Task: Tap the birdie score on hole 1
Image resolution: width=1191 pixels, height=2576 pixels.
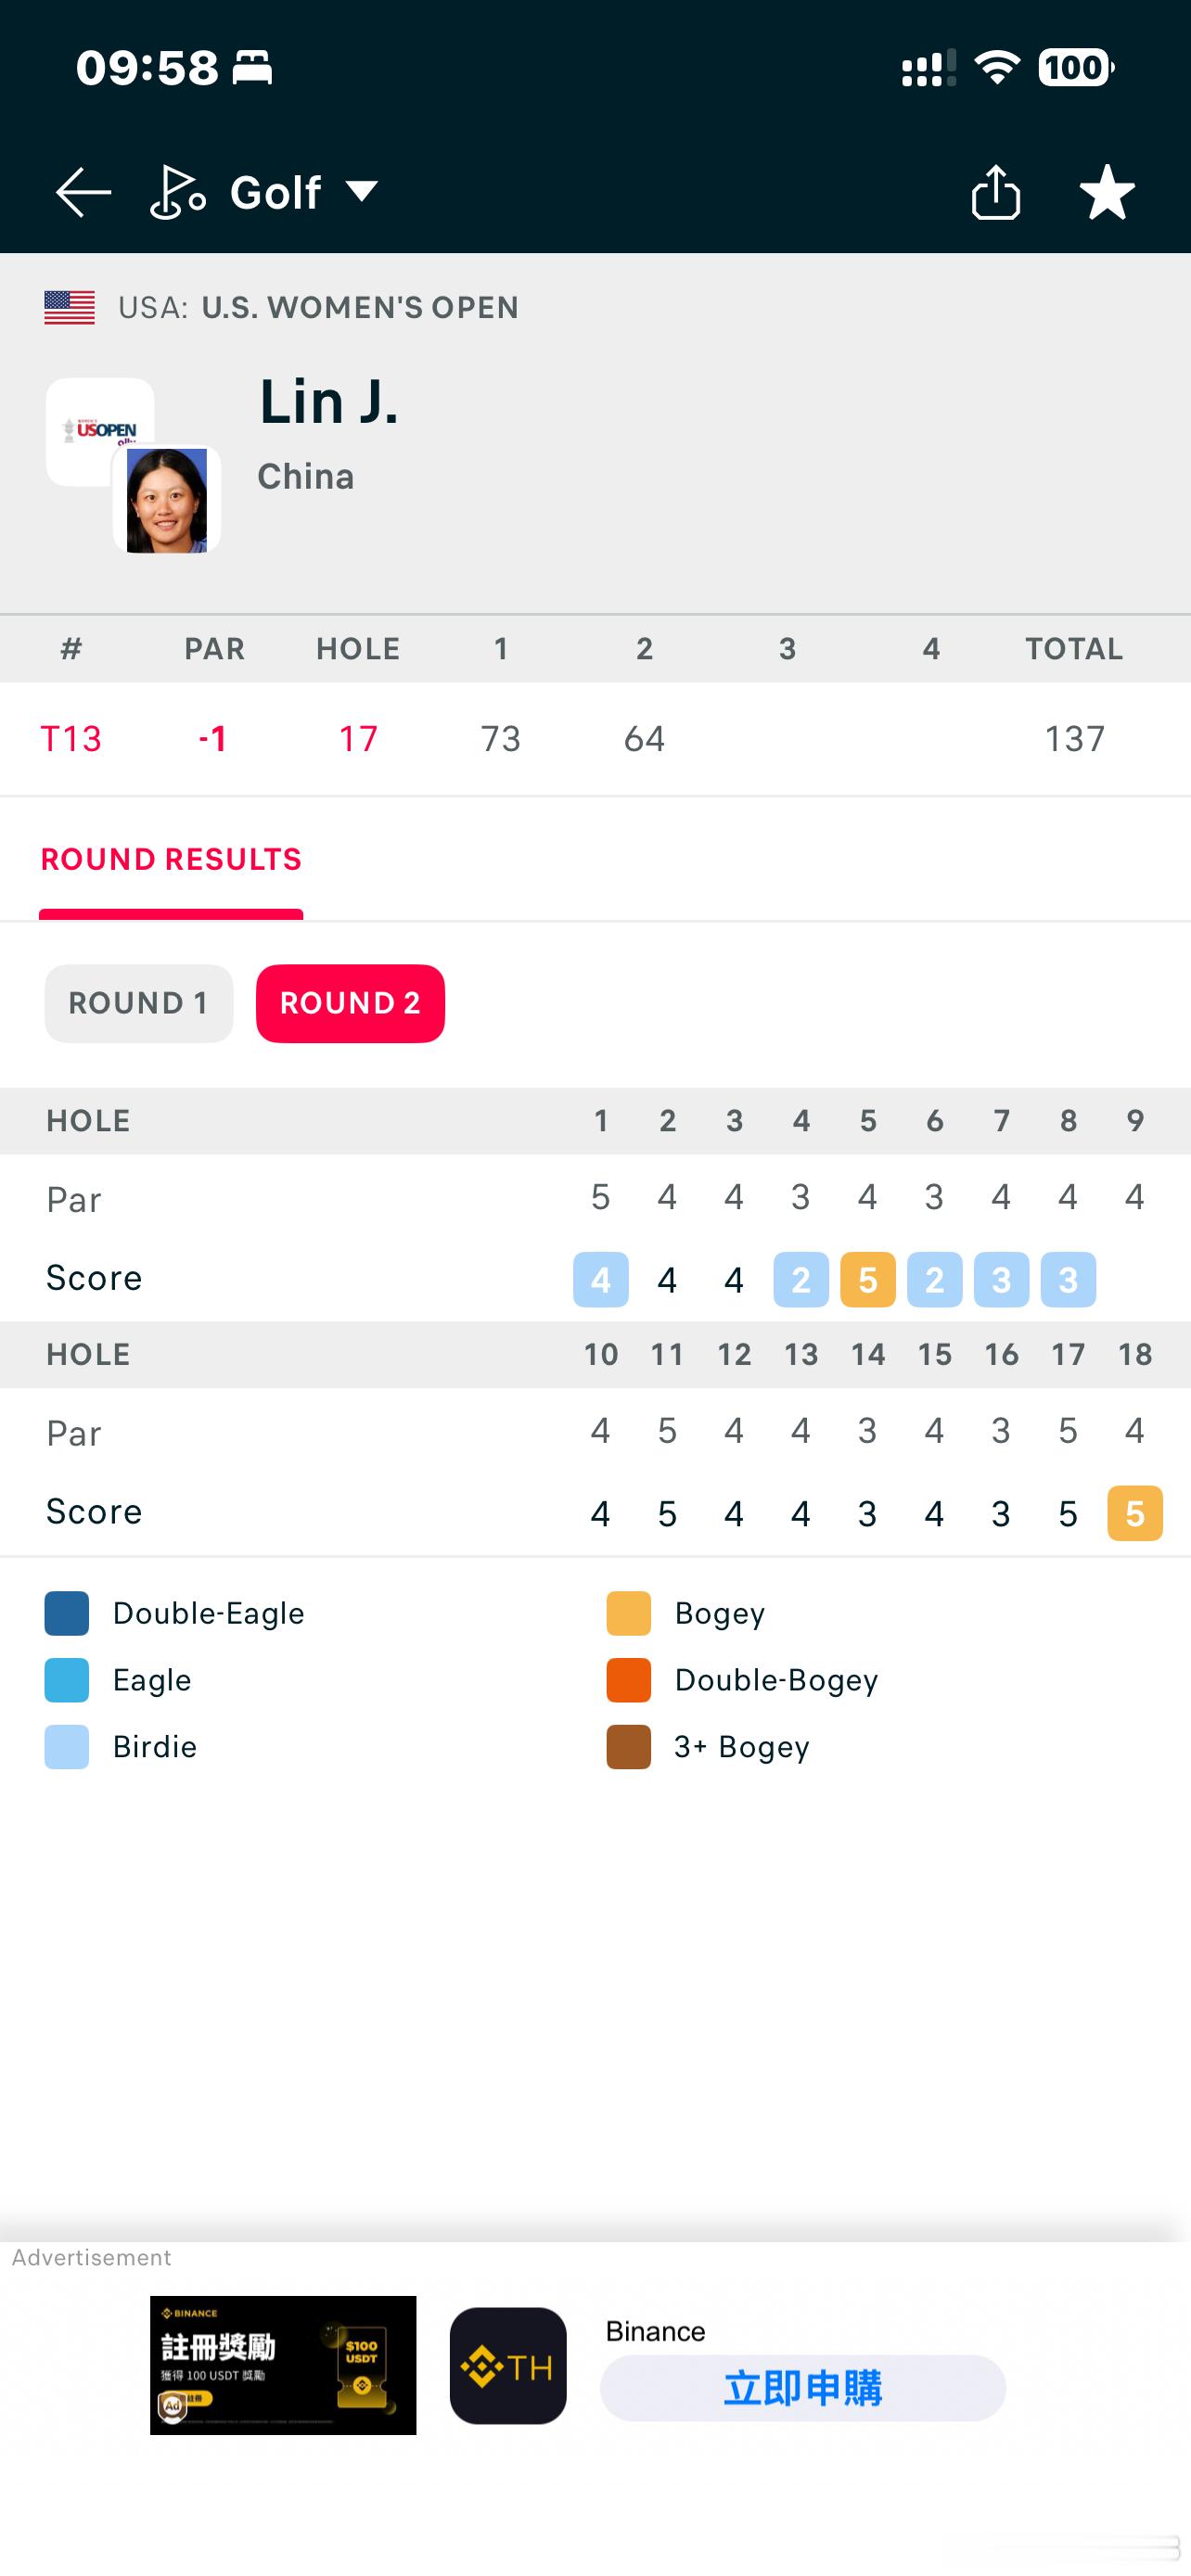Action: tap(601, 1280)
